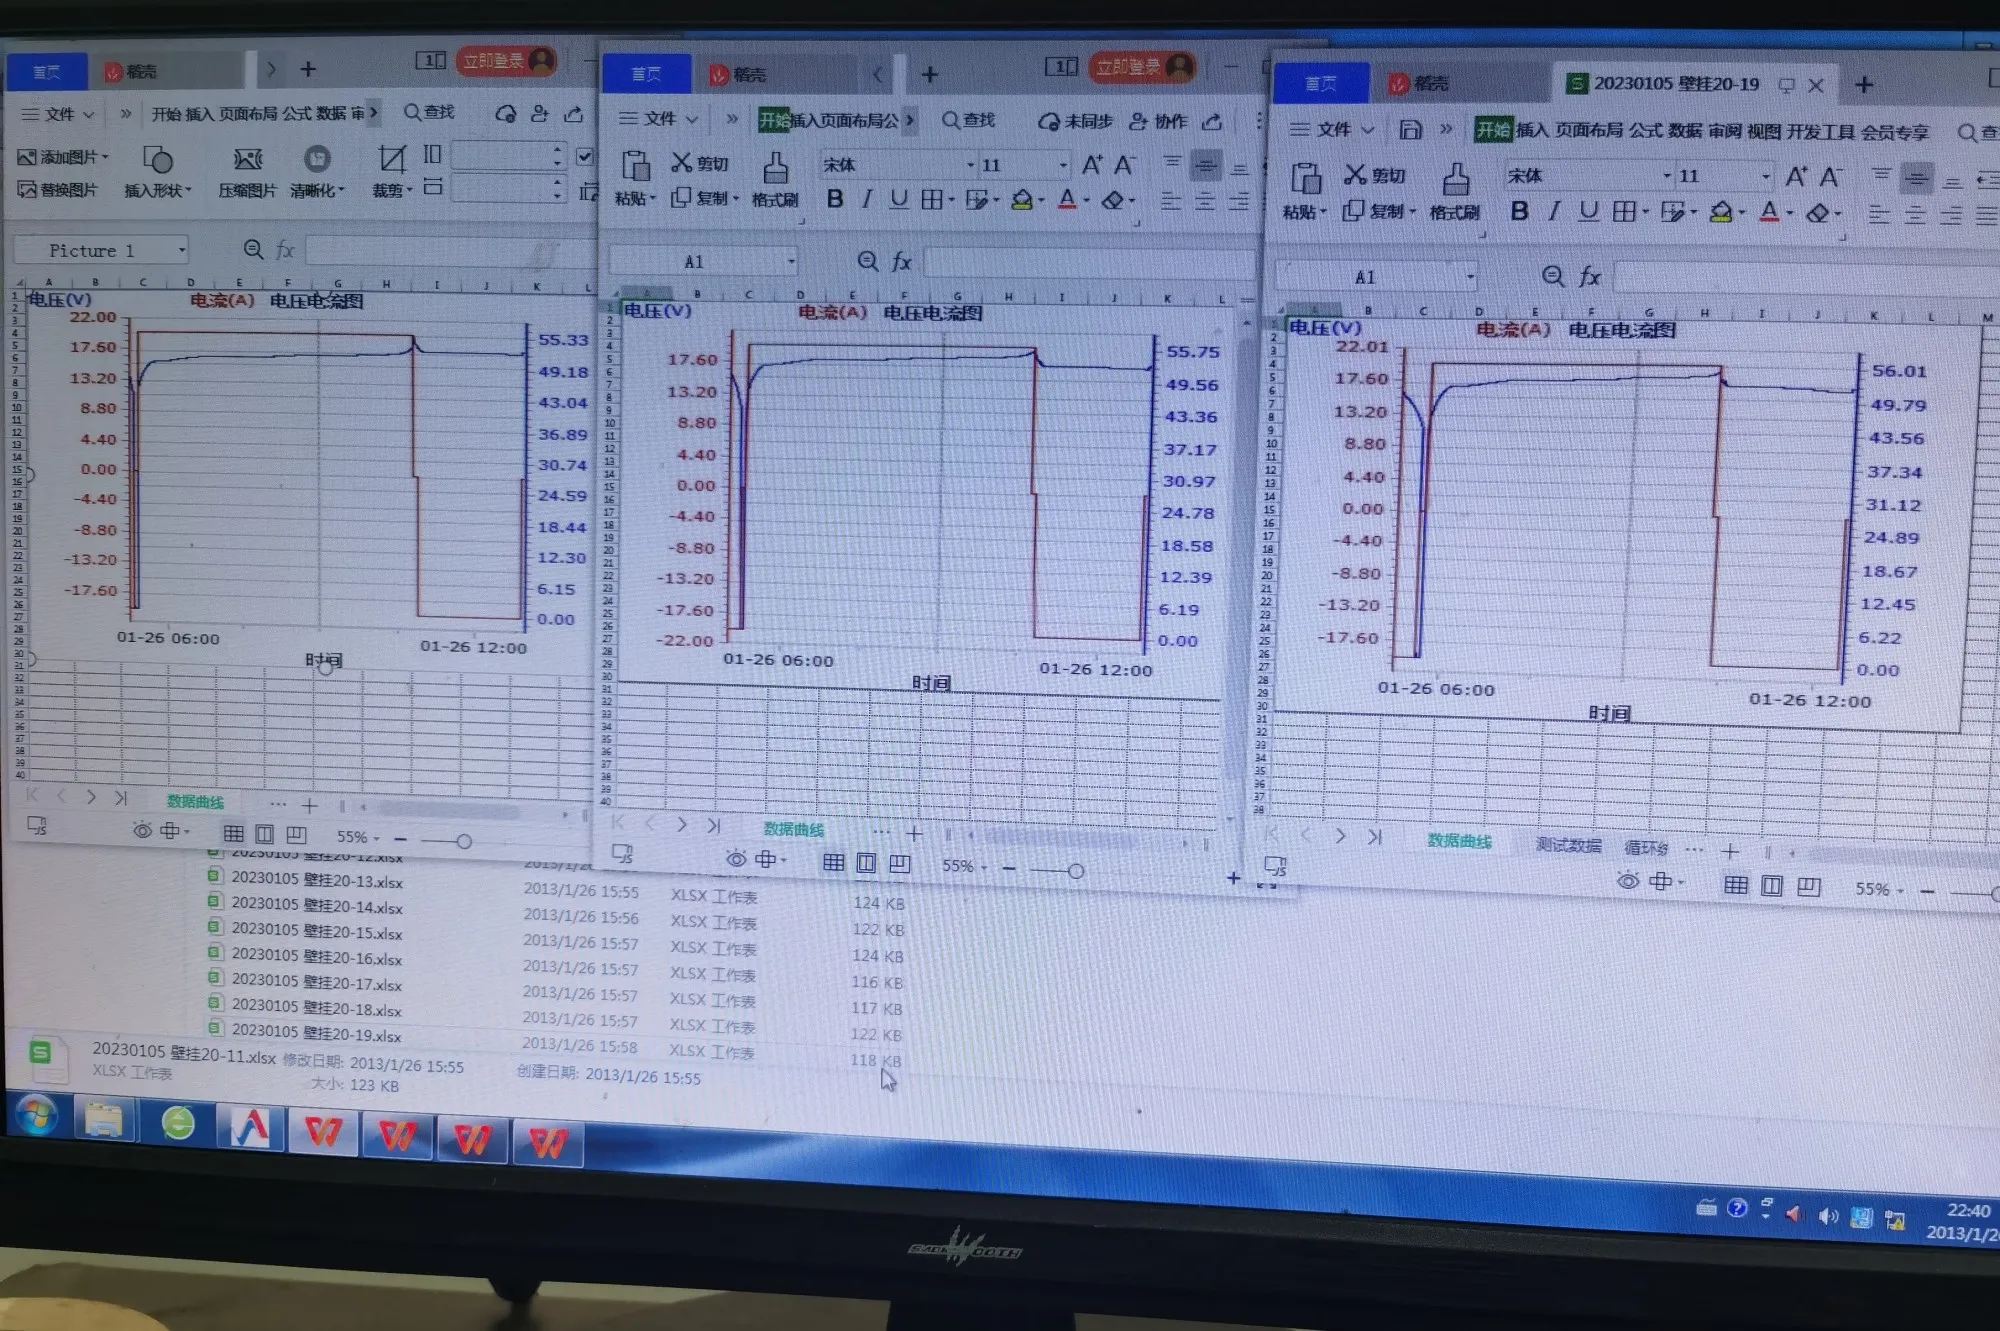2000x1331 pixels.
Task: Select file 20230105 壁挂20-16.xlsx in list
Action: tap(316, 957)
